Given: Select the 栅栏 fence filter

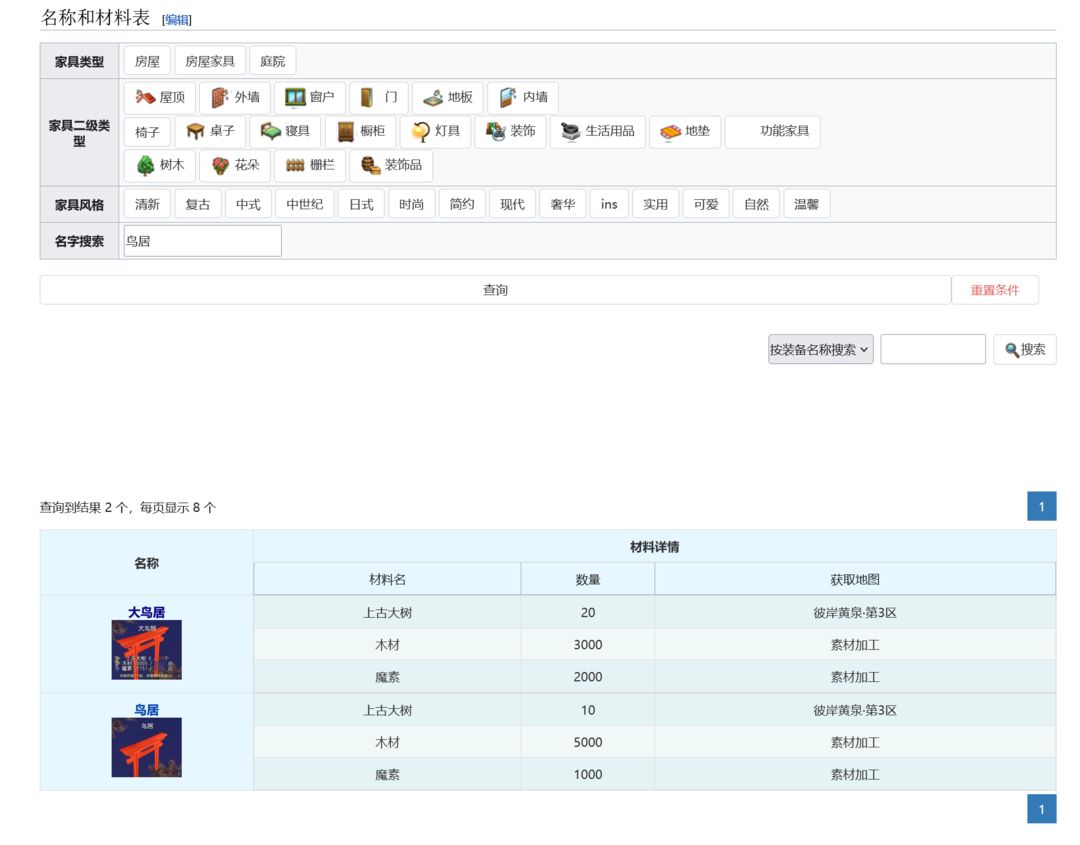Looking at the screenshot, I should [309, 165].
